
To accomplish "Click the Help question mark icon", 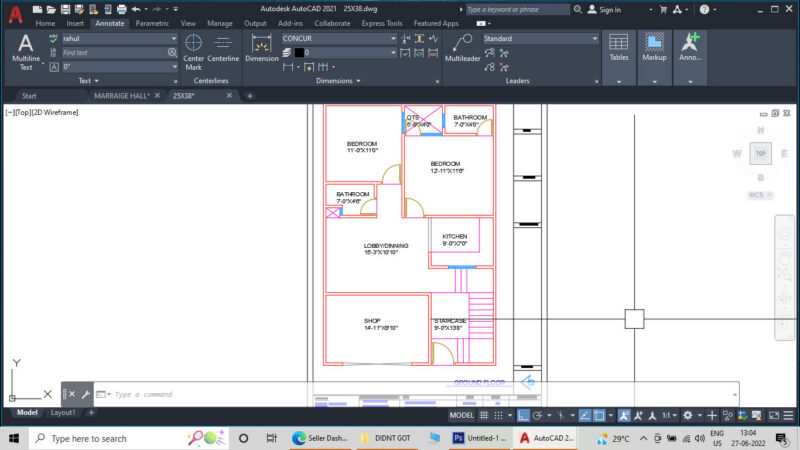I will [x=704, y=9].
